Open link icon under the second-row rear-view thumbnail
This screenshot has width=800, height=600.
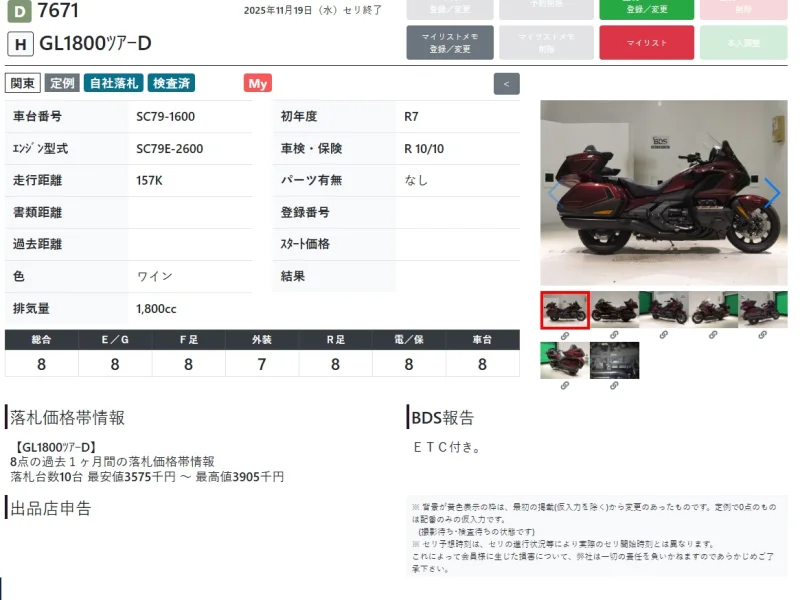(x=565, y=385)
